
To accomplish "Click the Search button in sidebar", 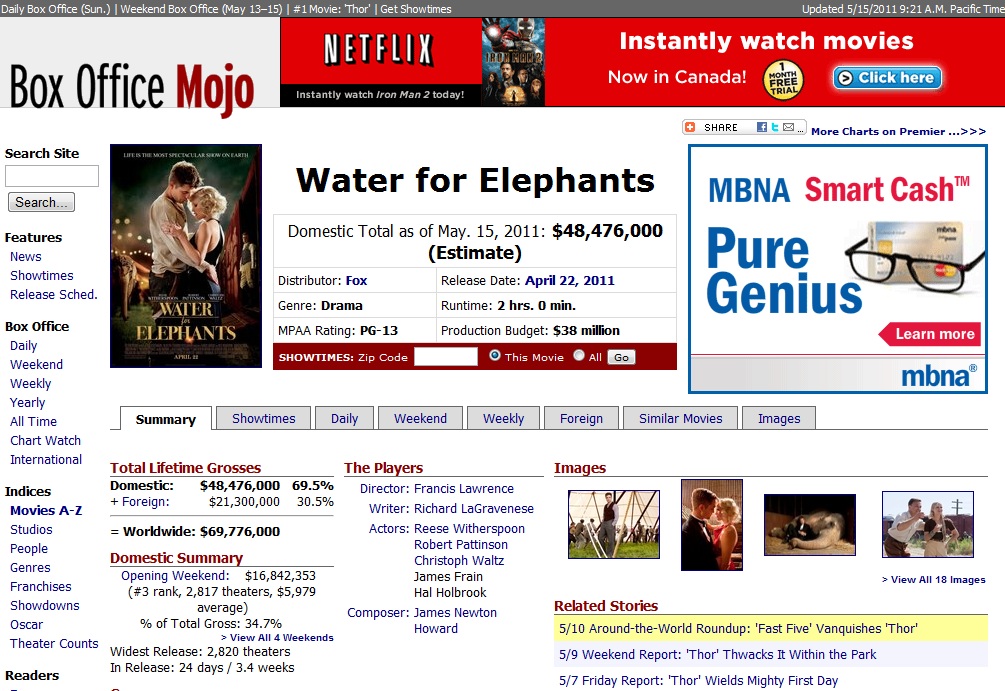I will click(41, 202).
